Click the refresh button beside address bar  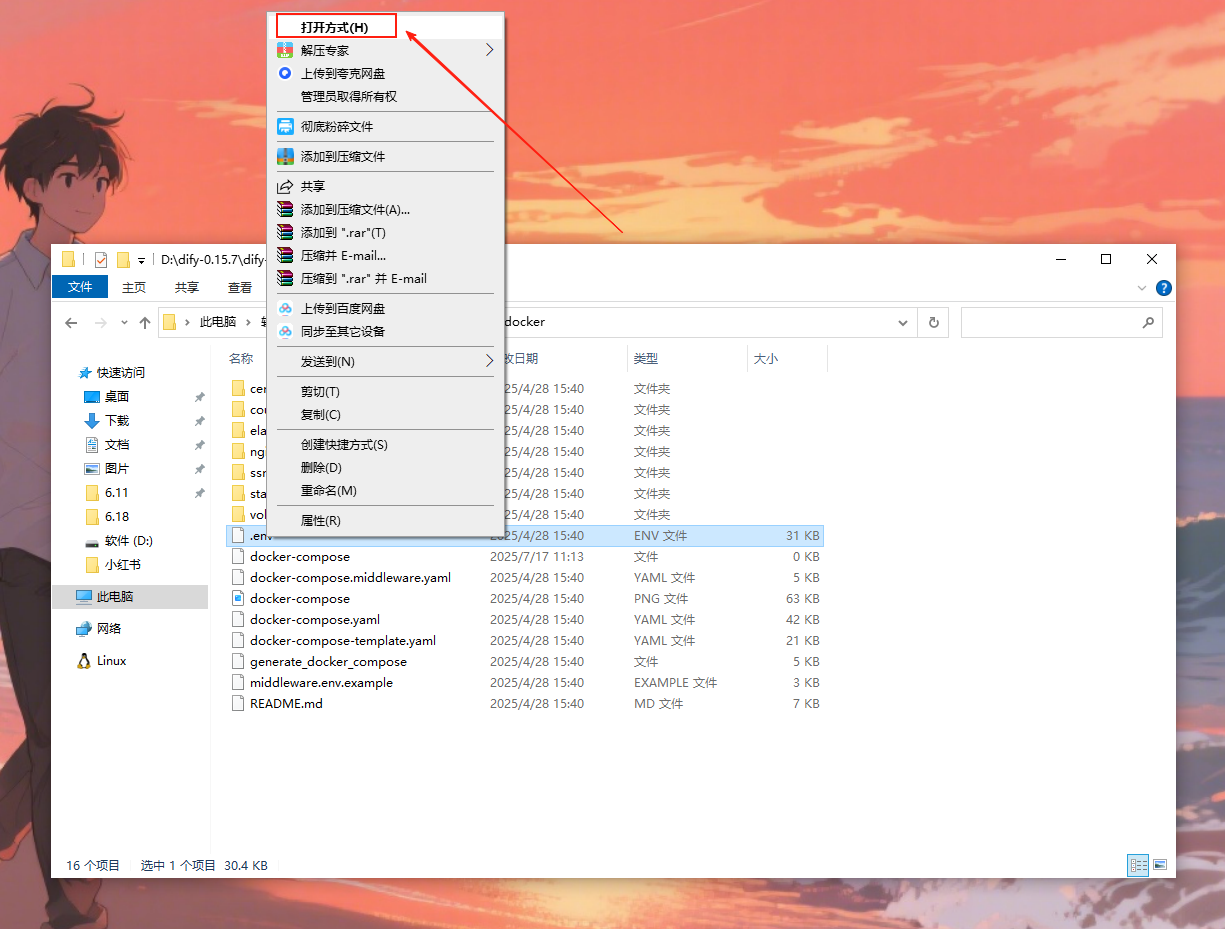tap(933, 322)
